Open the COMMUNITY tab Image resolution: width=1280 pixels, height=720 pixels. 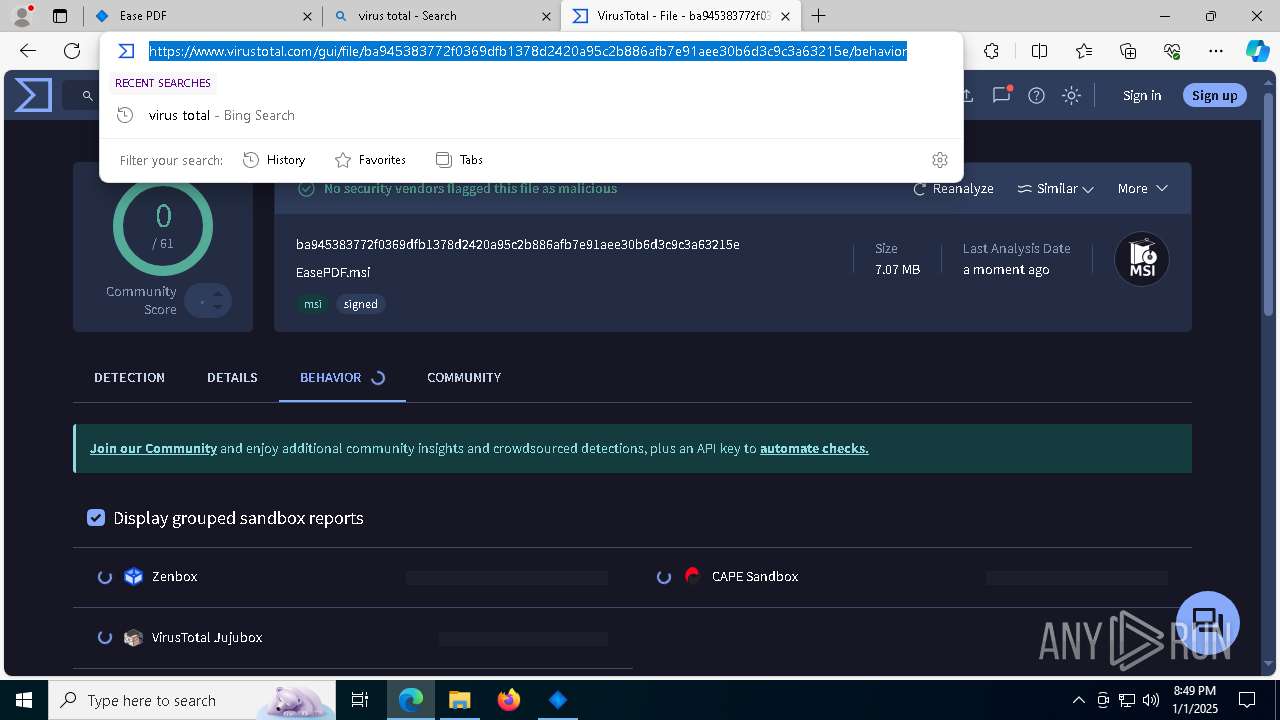pos(464,377)
